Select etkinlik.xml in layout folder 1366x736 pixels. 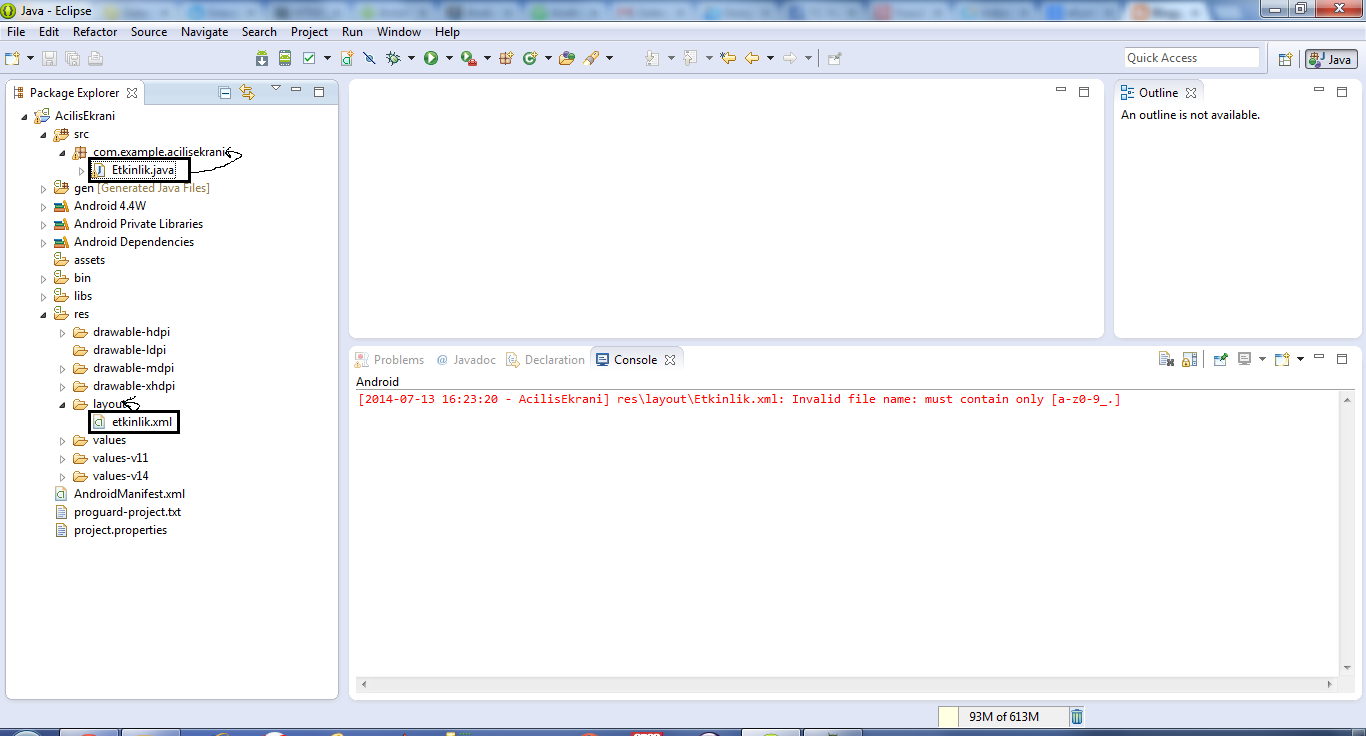[x=142, y=422]
